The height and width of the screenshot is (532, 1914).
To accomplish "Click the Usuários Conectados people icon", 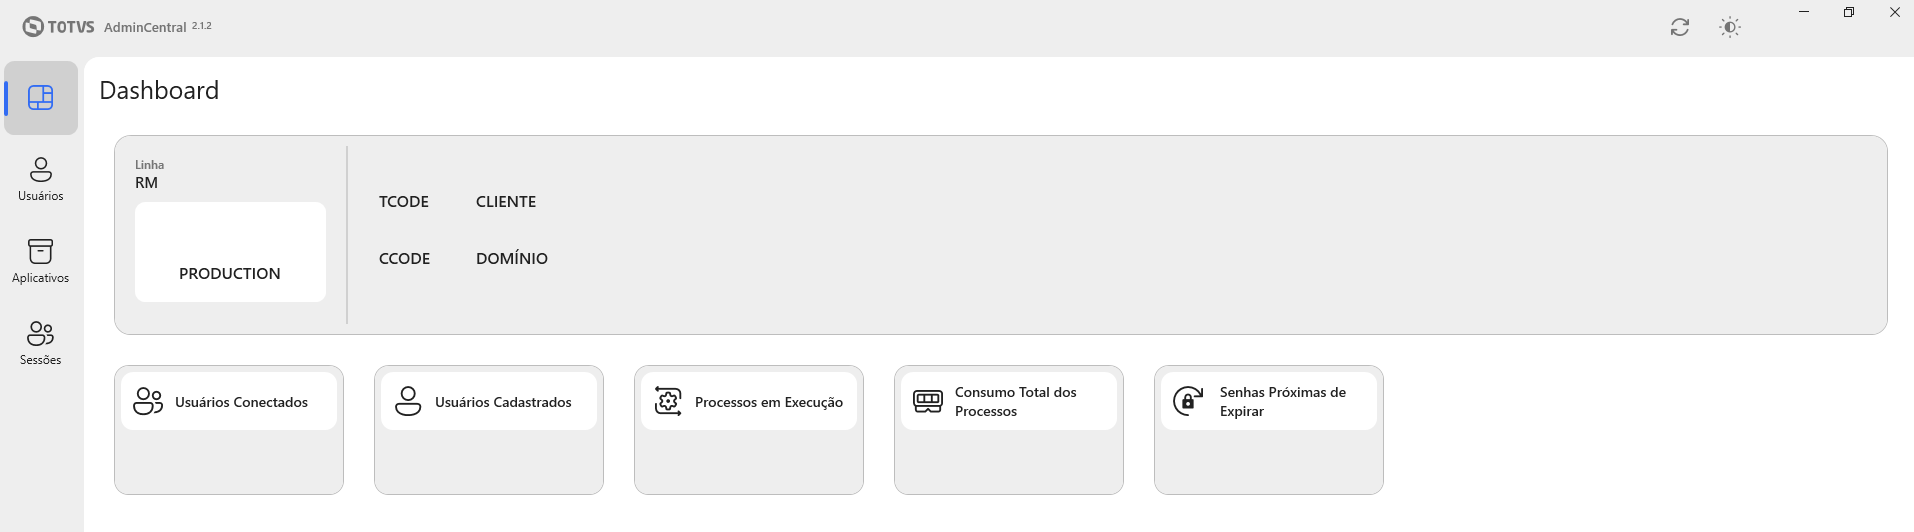I will [148, 401].
